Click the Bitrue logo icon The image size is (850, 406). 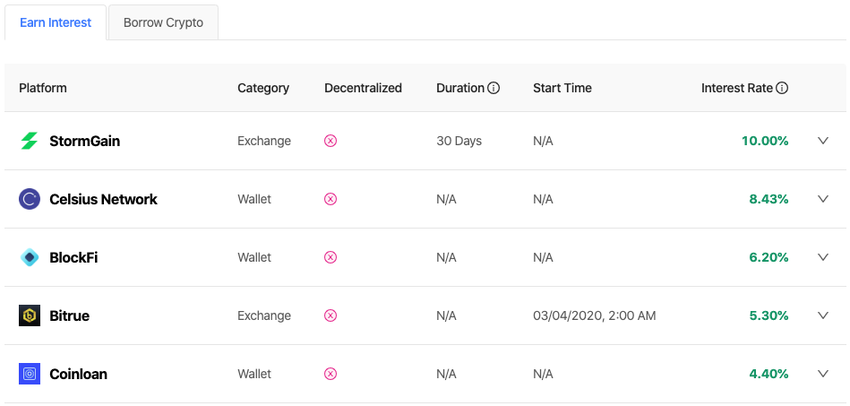click(x=29, y=316)
